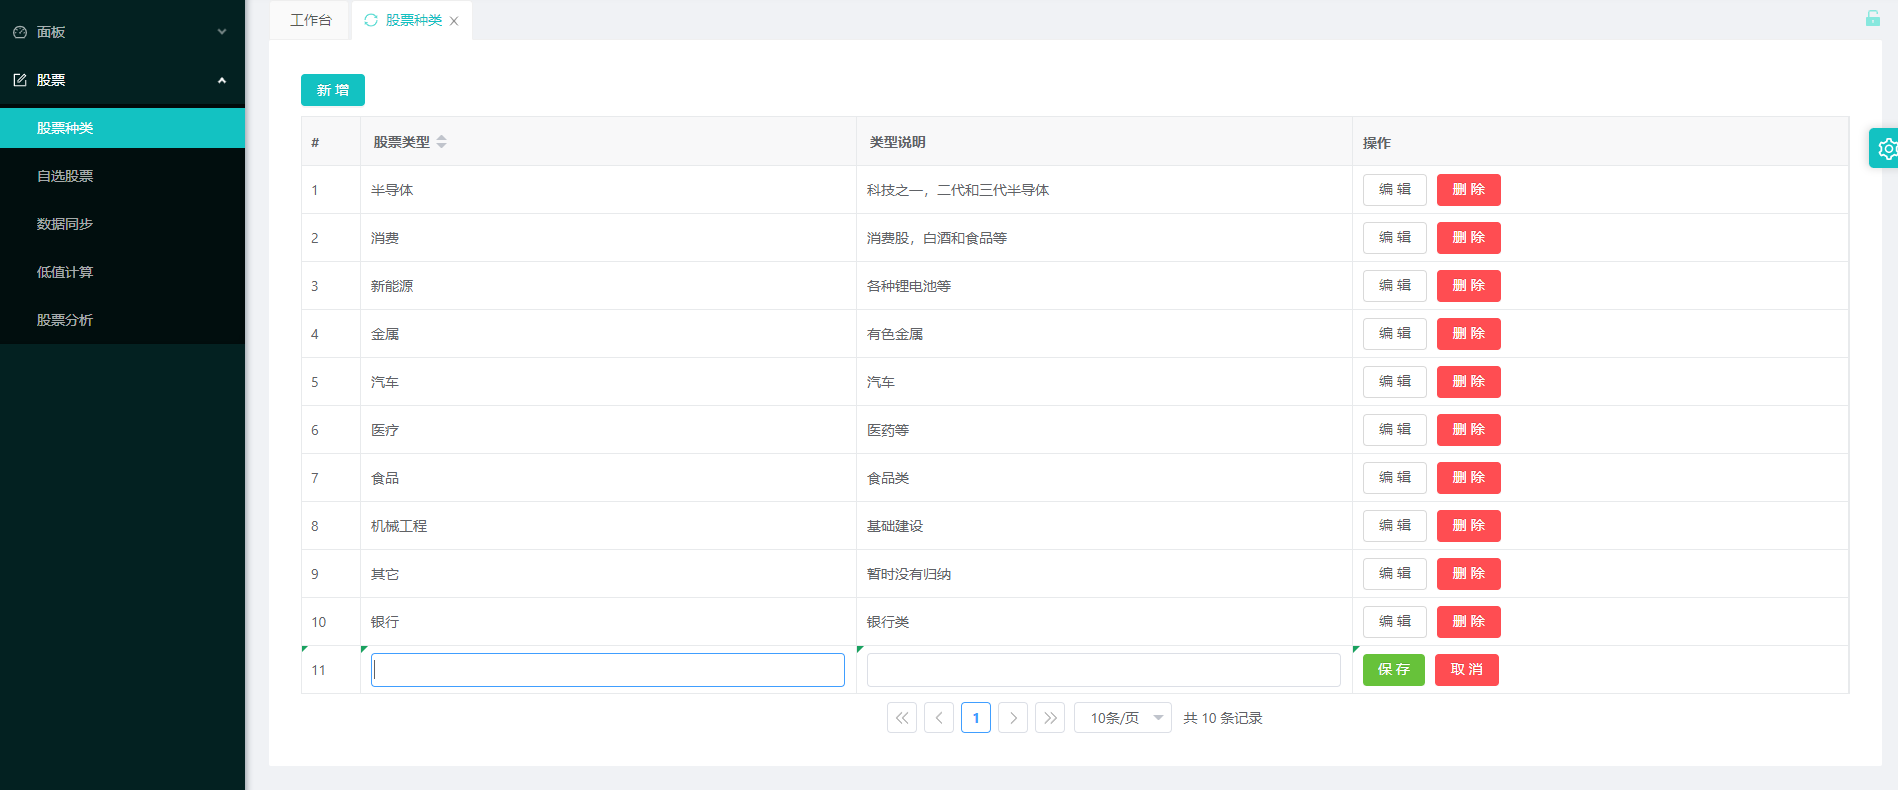Open the 10条/页 page size dropdown

point(1123,718)
